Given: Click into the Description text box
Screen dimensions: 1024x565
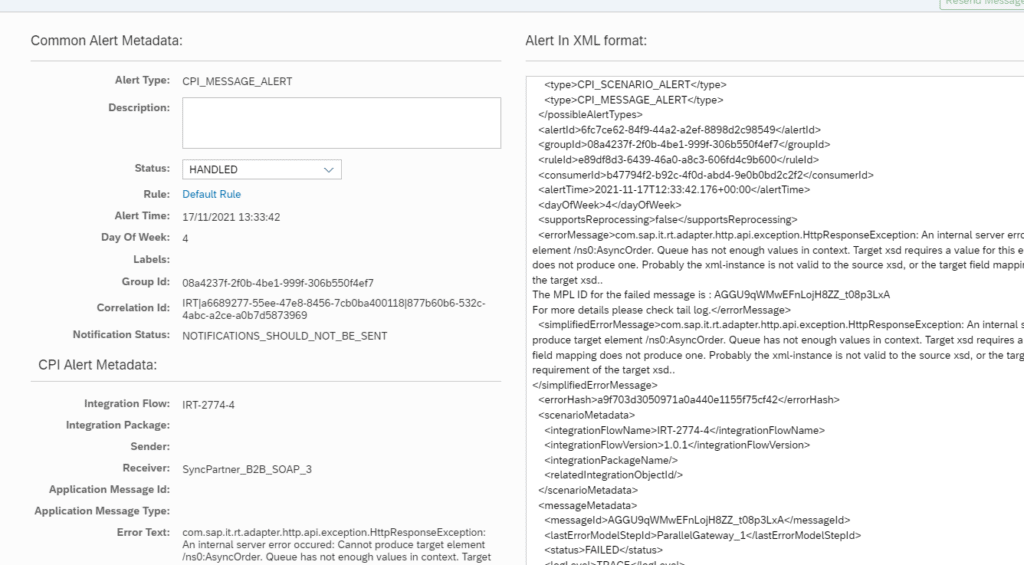Looking at the screenshot, I should [x=342, y=123].
